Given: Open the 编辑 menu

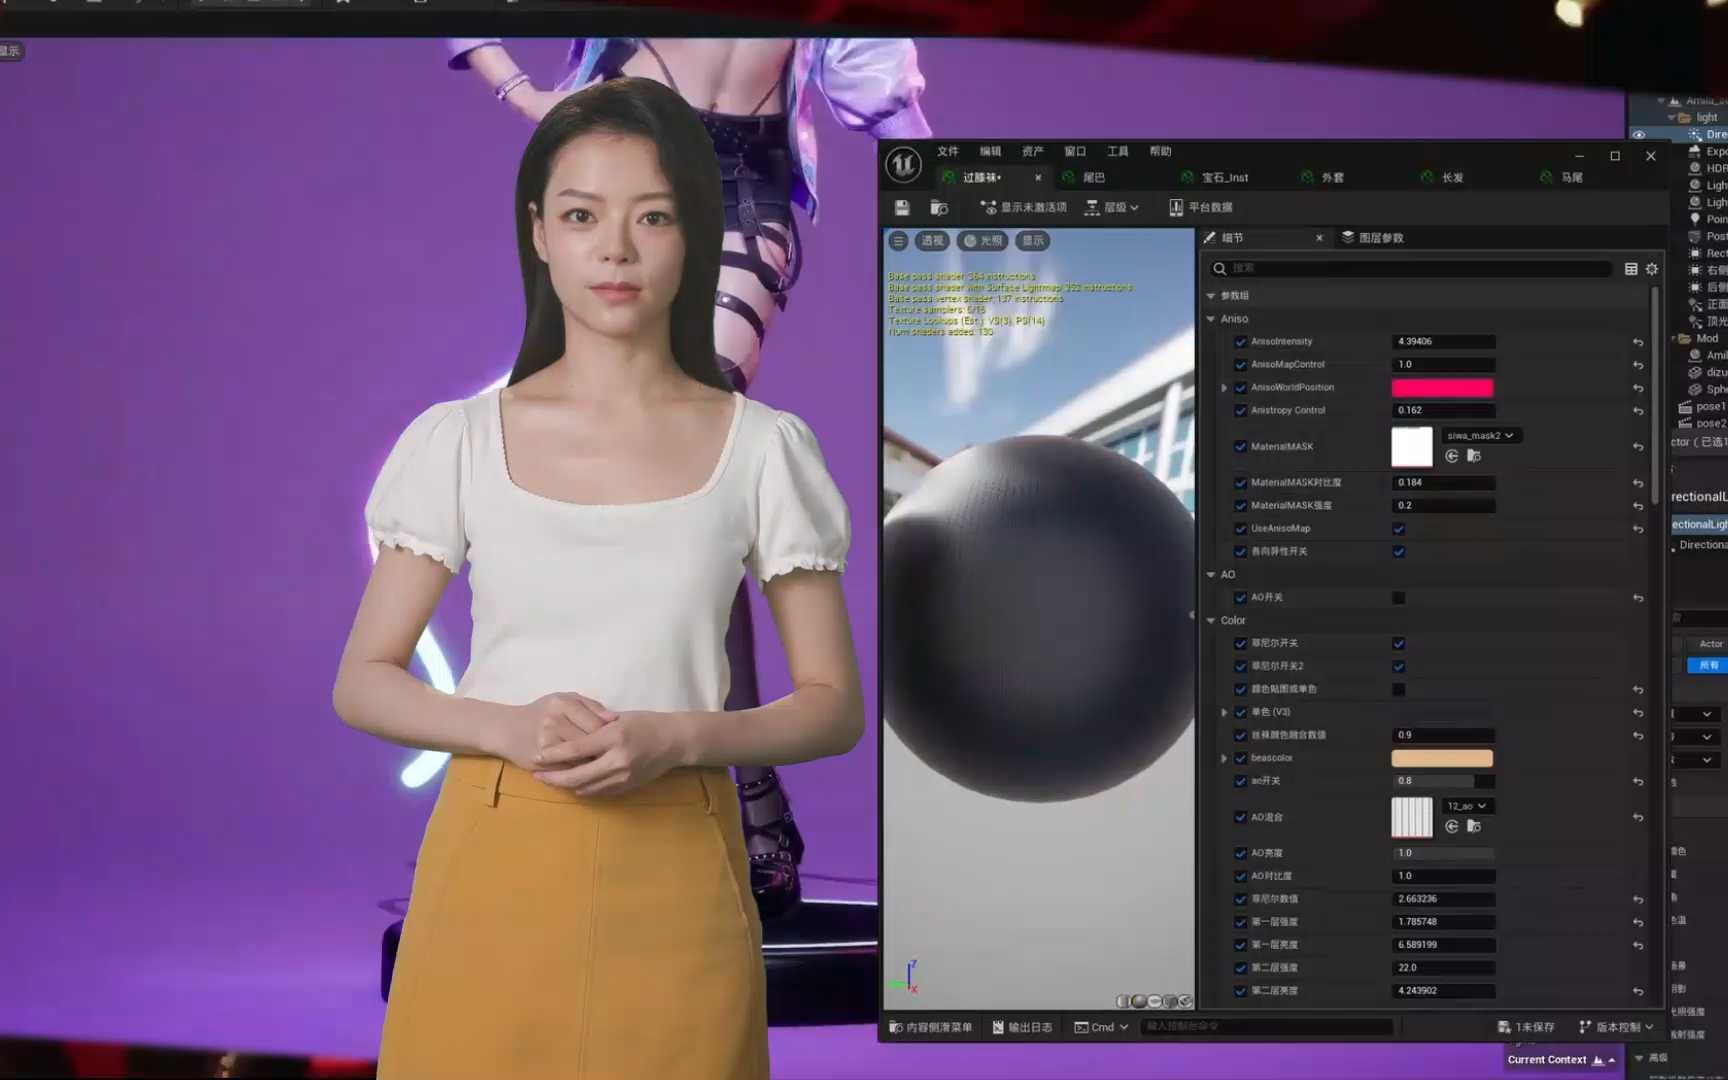Looking at the screenshot, I should click(991, 151).
